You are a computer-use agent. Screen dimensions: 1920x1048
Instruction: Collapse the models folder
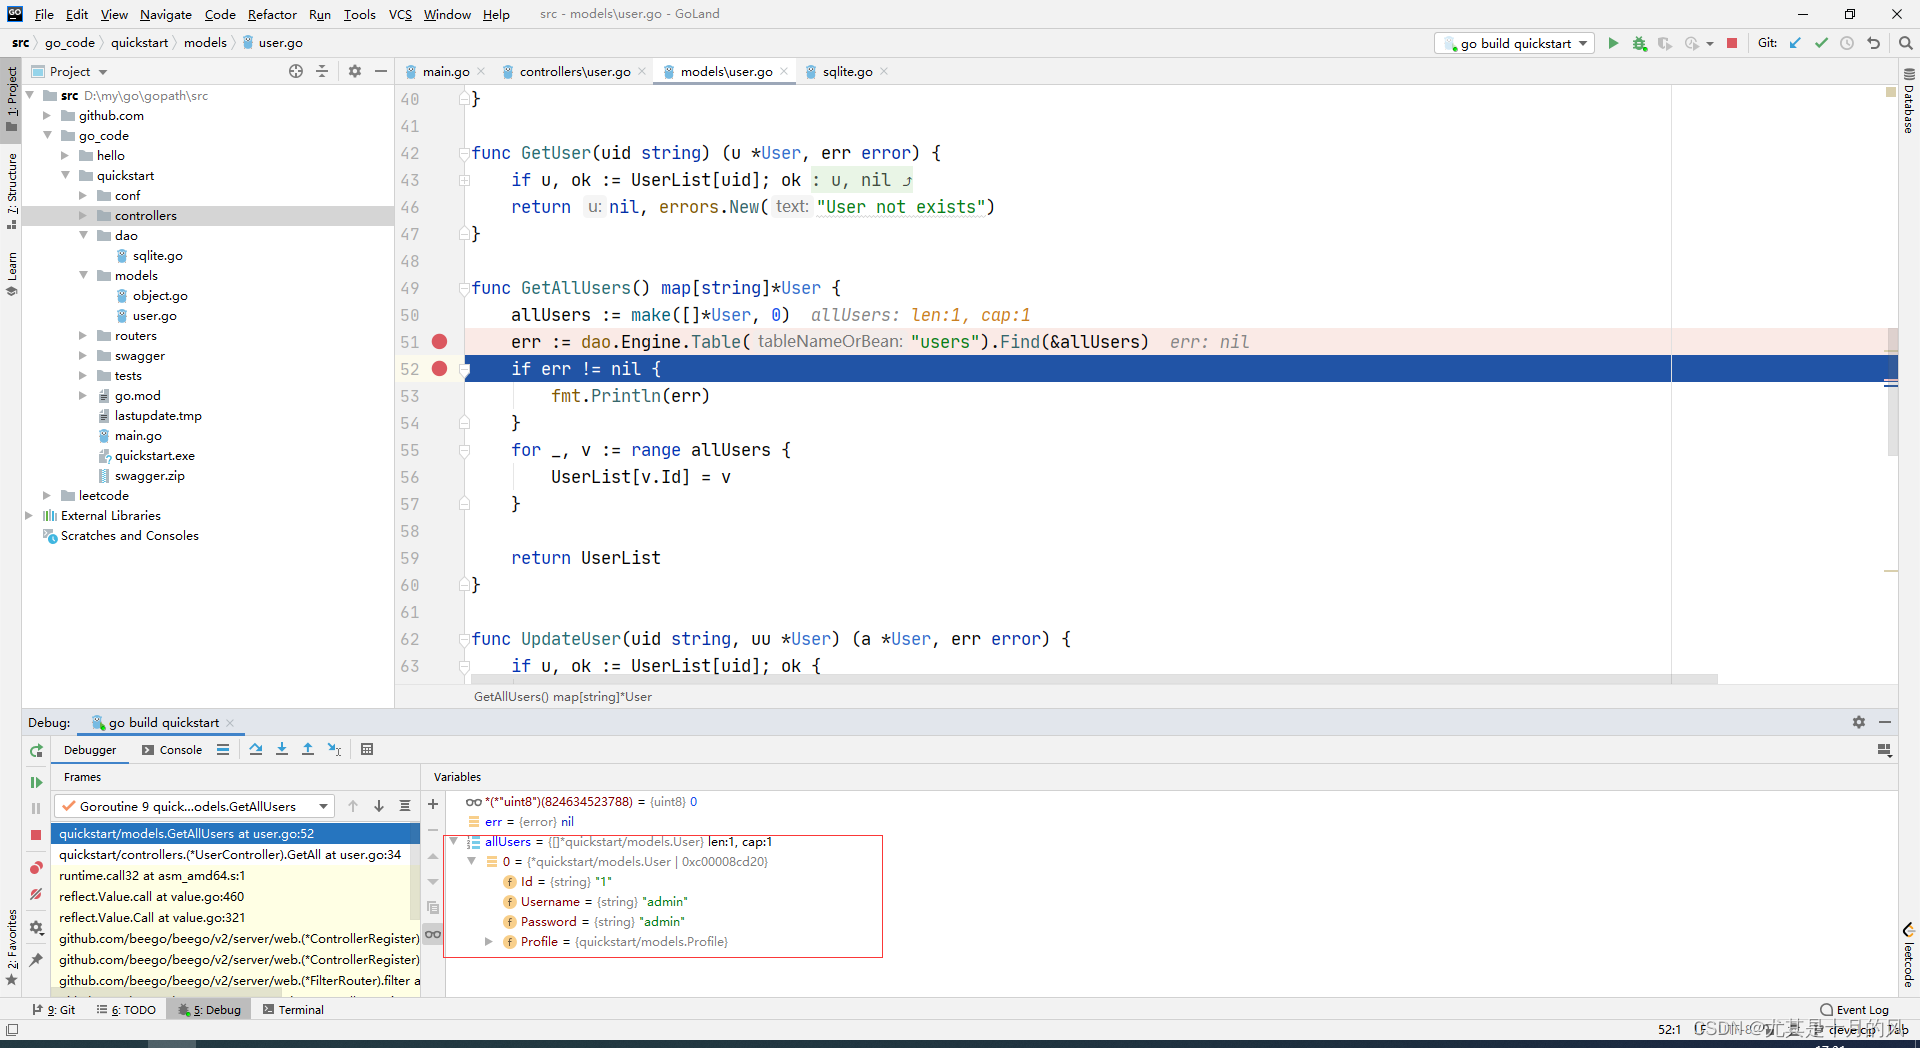(83, 276)
